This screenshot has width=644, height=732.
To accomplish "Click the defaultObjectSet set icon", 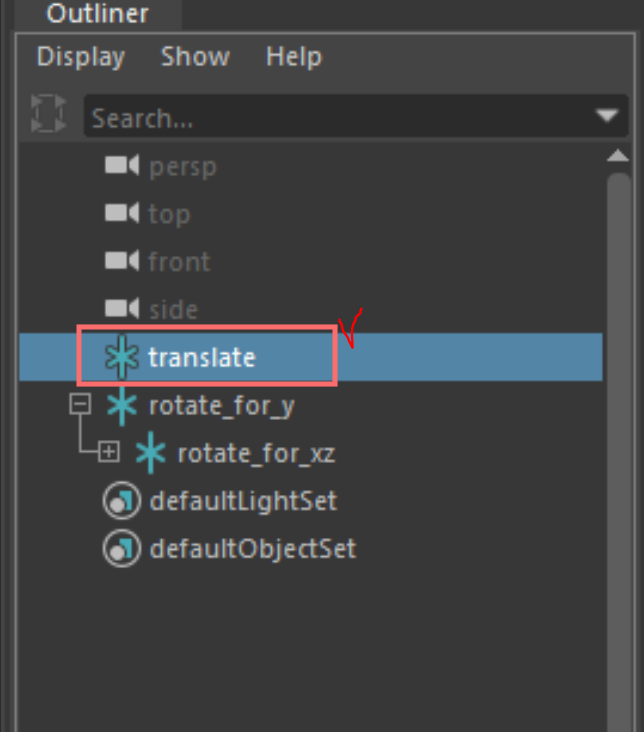I will coord(121,549).
